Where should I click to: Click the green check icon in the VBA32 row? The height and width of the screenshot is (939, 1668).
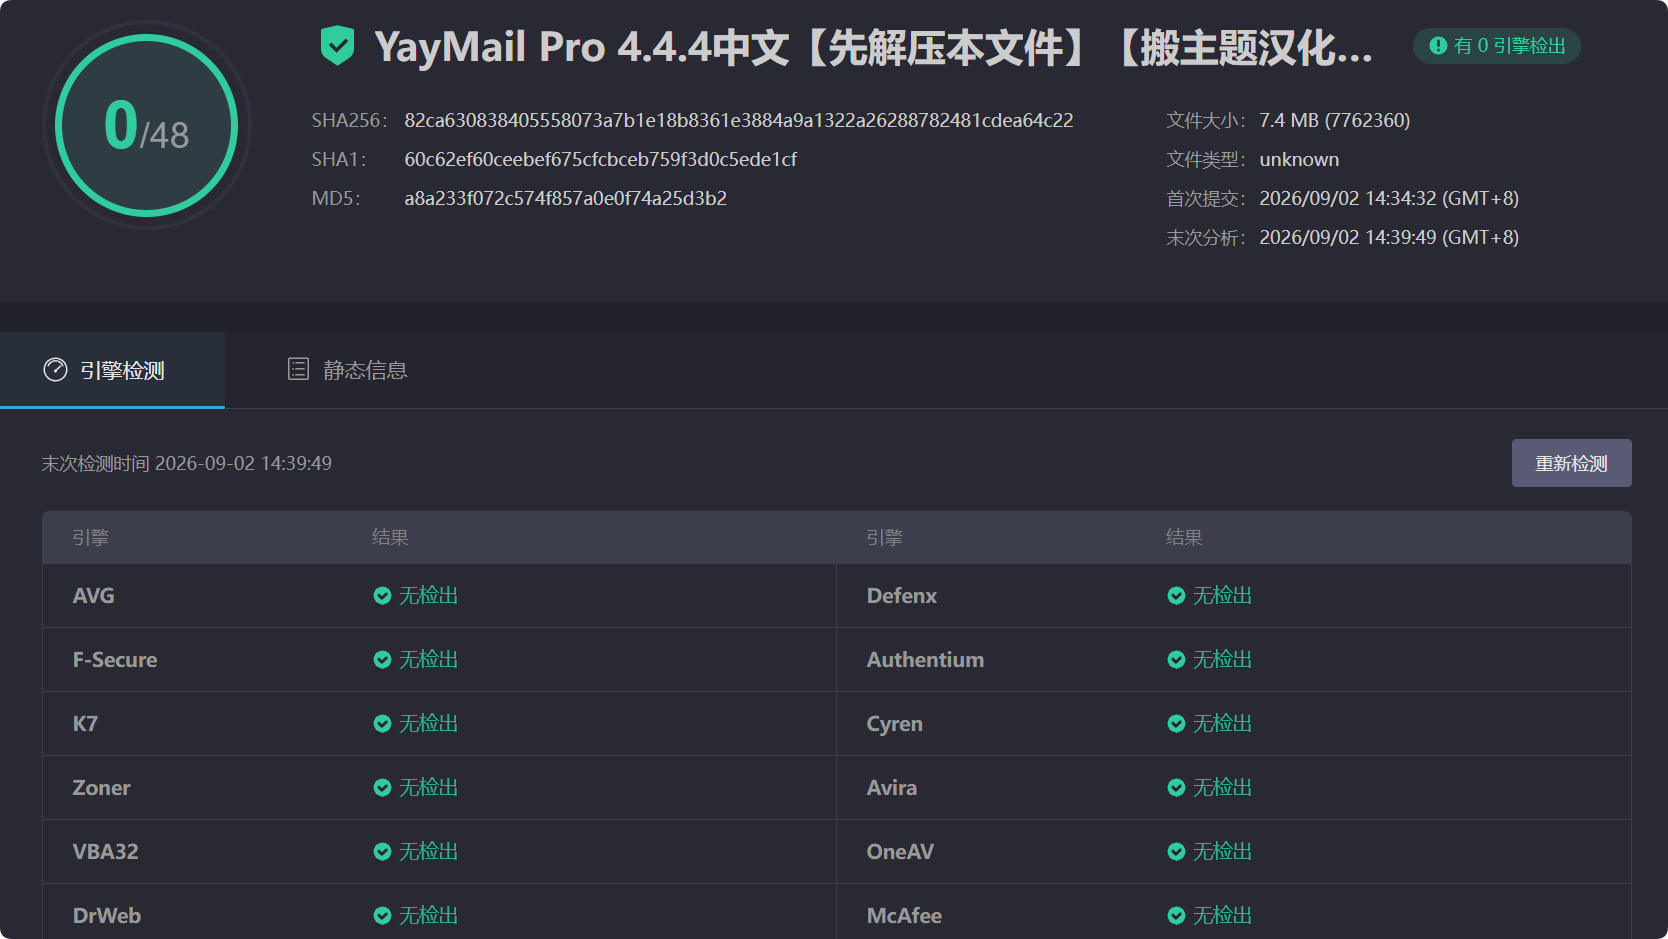382,852
